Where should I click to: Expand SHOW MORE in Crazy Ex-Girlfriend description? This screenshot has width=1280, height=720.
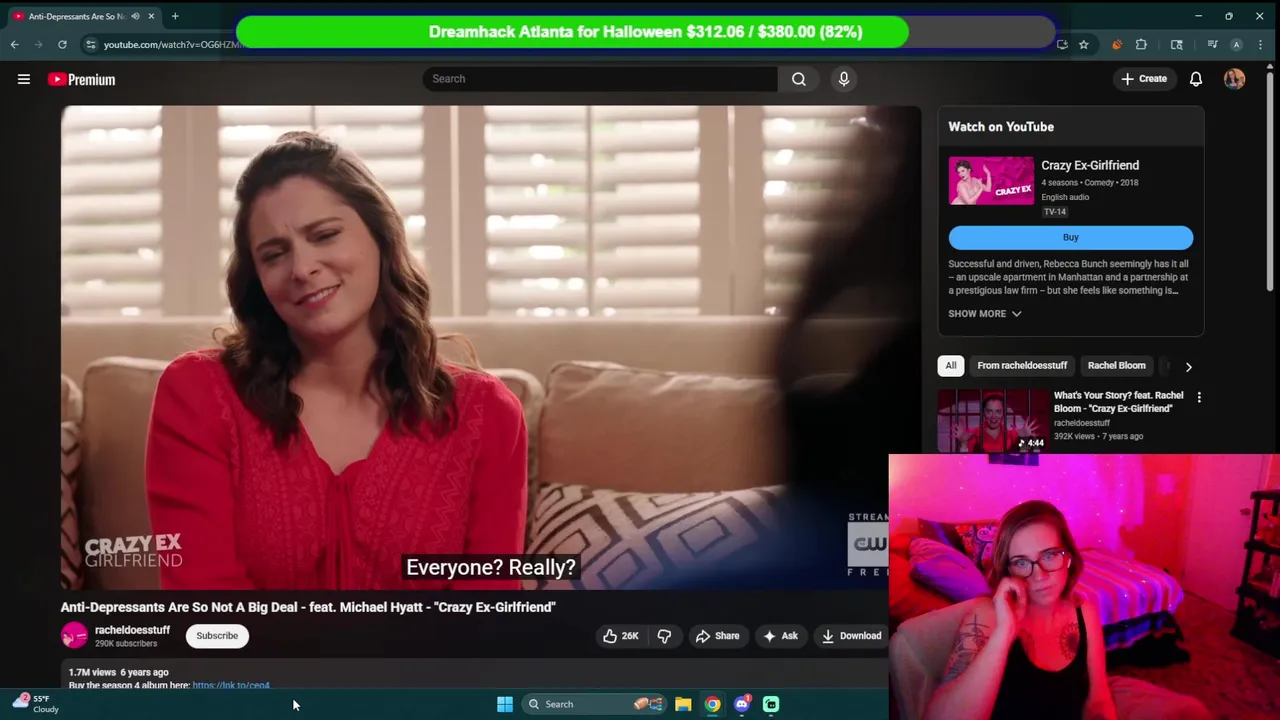(985, 314)
